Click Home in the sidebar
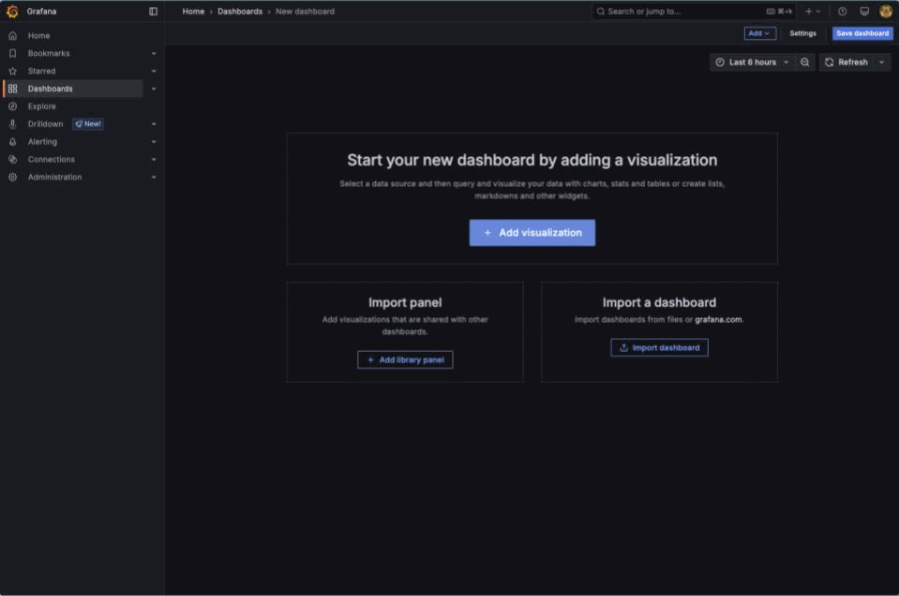The image size is (899, 596). point(39,35)
